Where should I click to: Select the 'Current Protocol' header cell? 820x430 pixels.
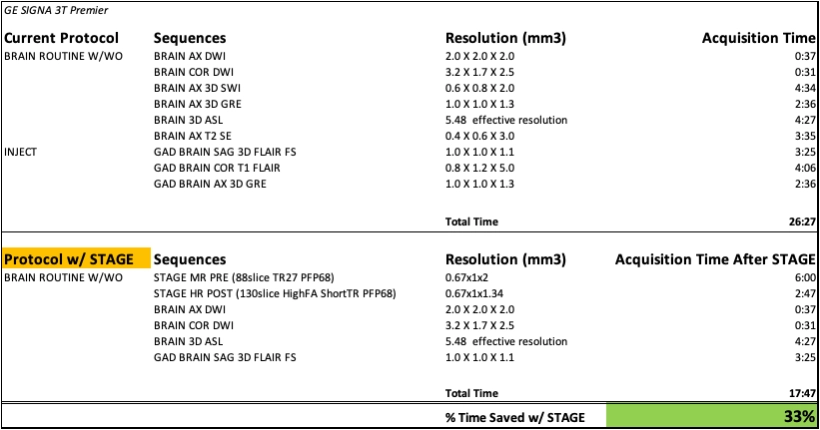62,38
